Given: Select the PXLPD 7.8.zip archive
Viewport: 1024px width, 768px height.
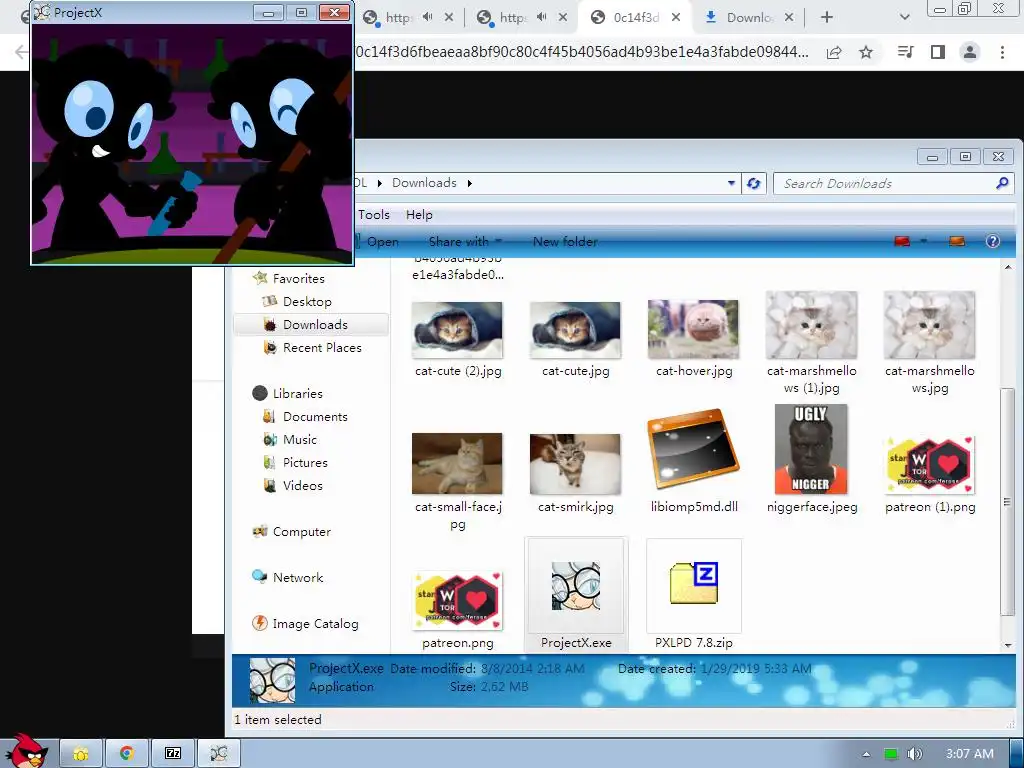Looking at the screenshot, I should 694,583.
